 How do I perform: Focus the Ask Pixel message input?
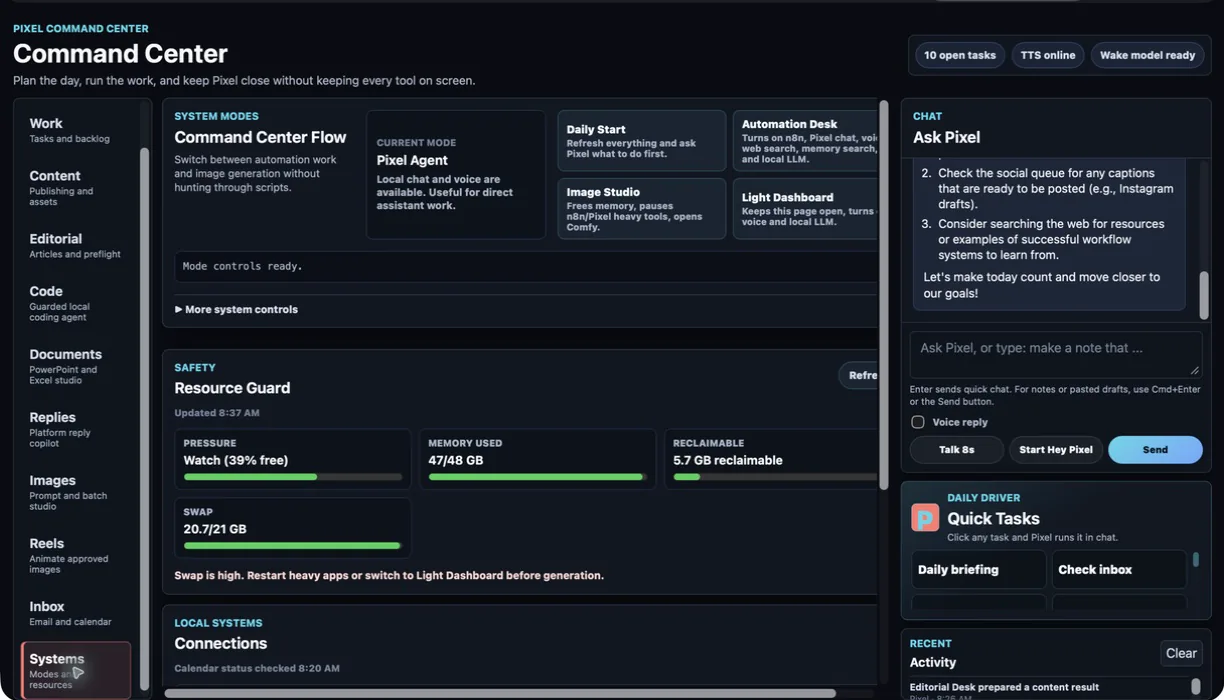[x=1056, y=354]
